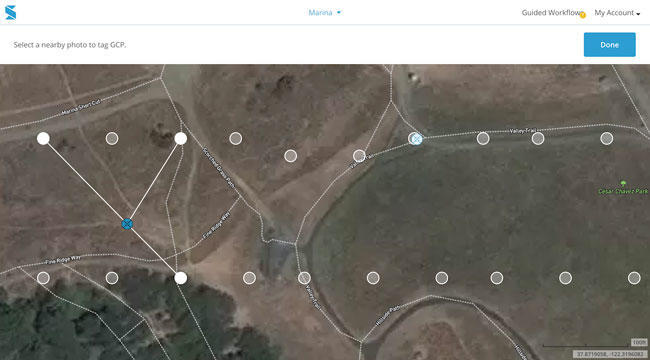The height and width of the screenshot is (360, 650).
Task: Select gray photo point on Valley Trail lower path
Action: tap(304, 278)
